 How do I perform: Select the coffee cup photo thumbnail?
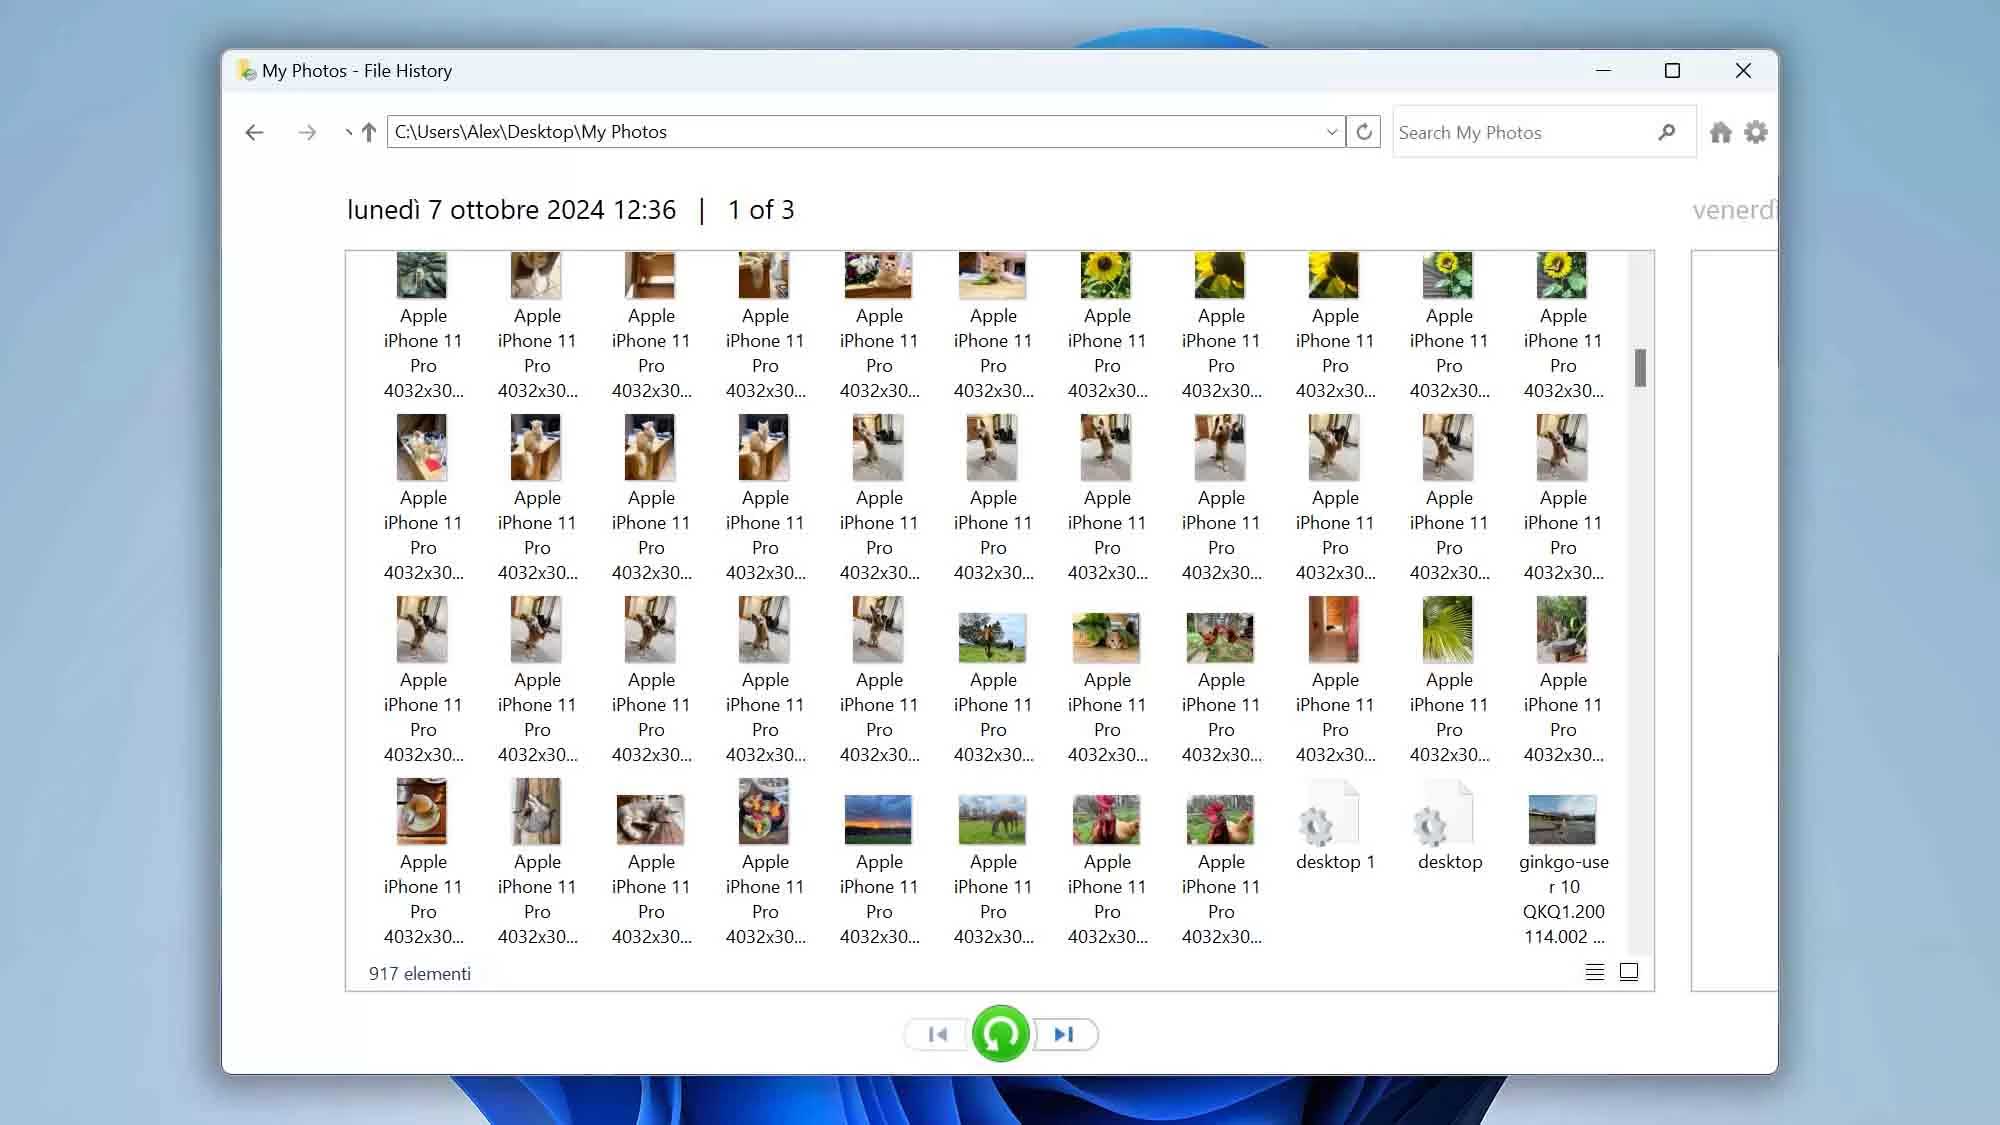pyautogui.click(x=422, y=811)
